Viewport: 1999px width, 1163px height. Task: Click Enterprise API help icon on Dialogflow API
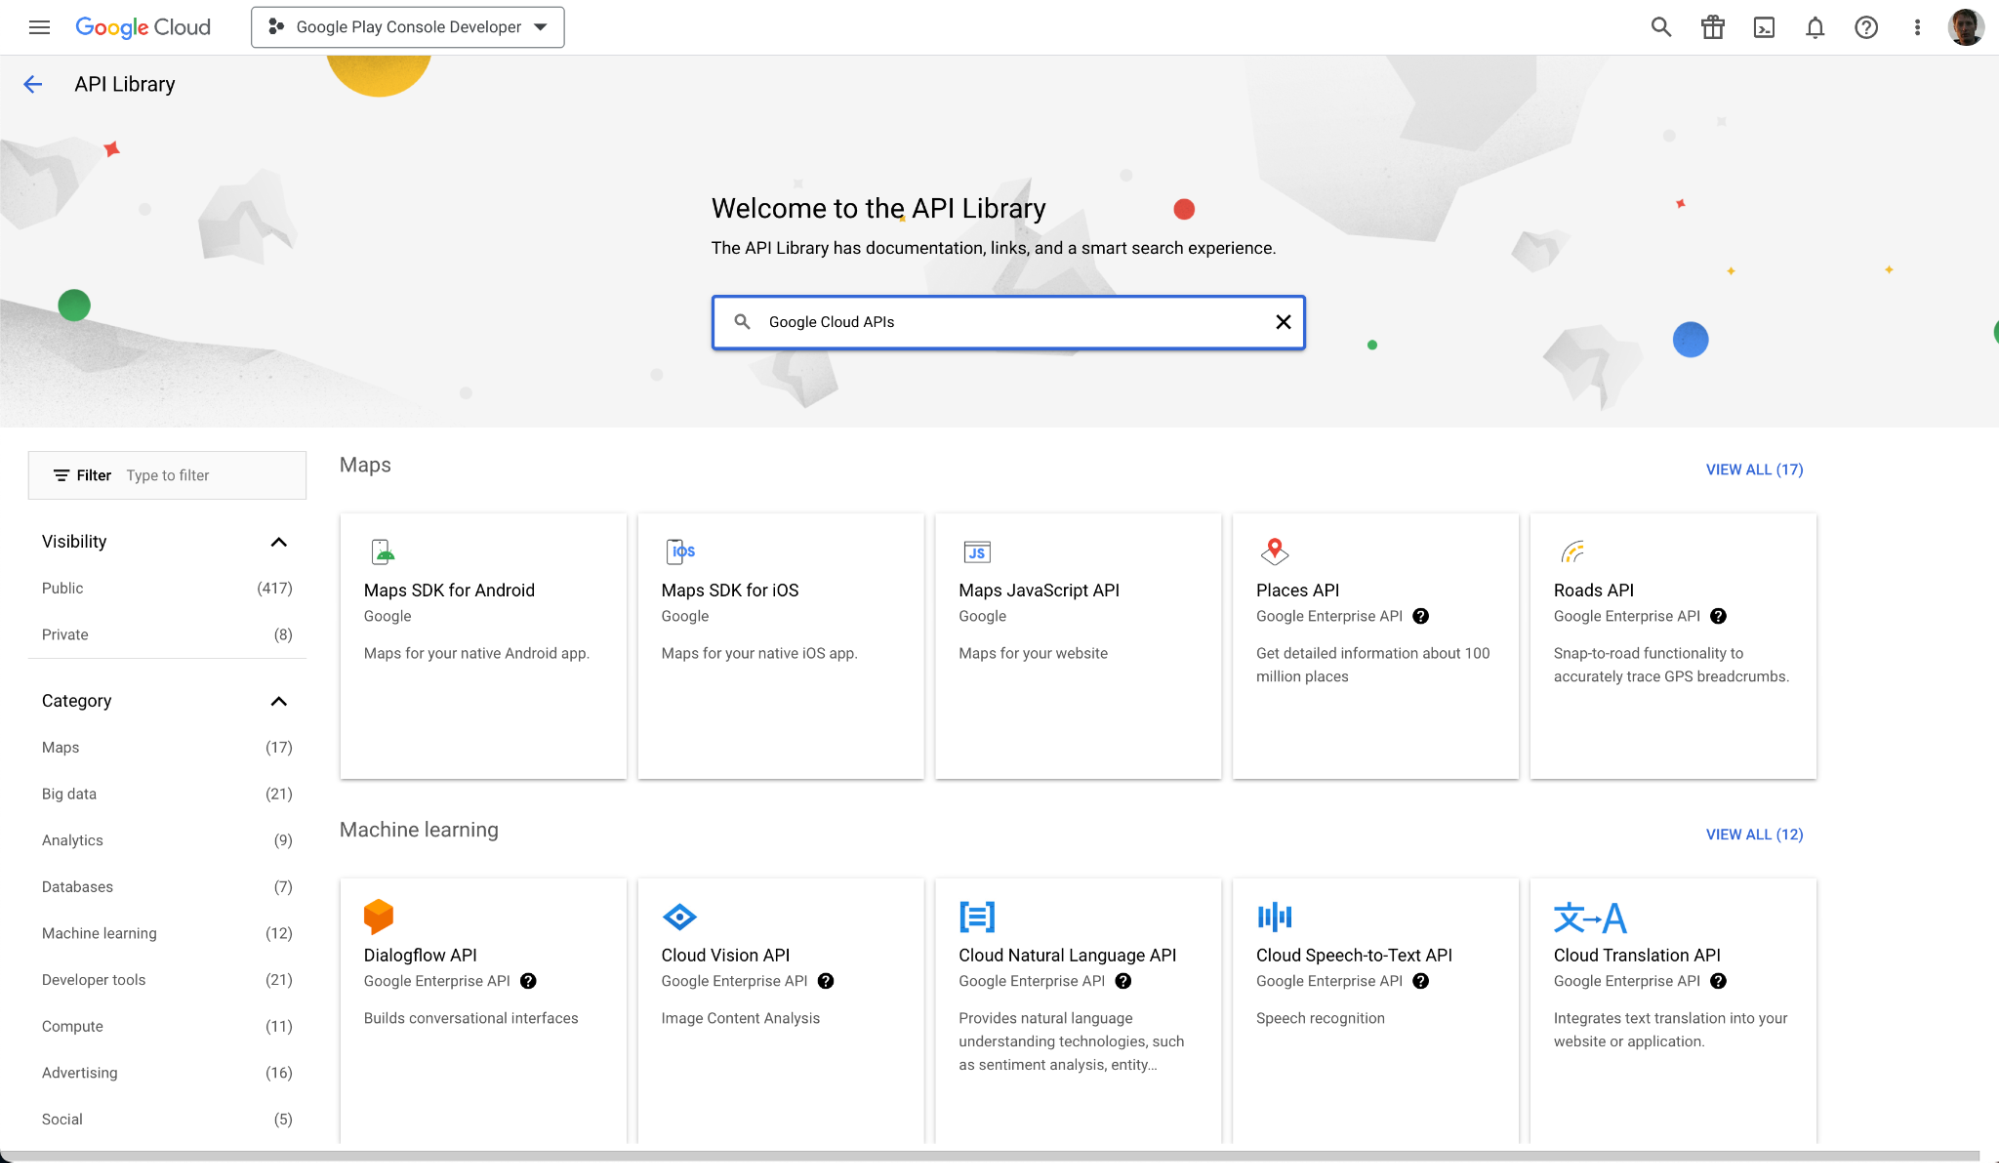(528, 981)
